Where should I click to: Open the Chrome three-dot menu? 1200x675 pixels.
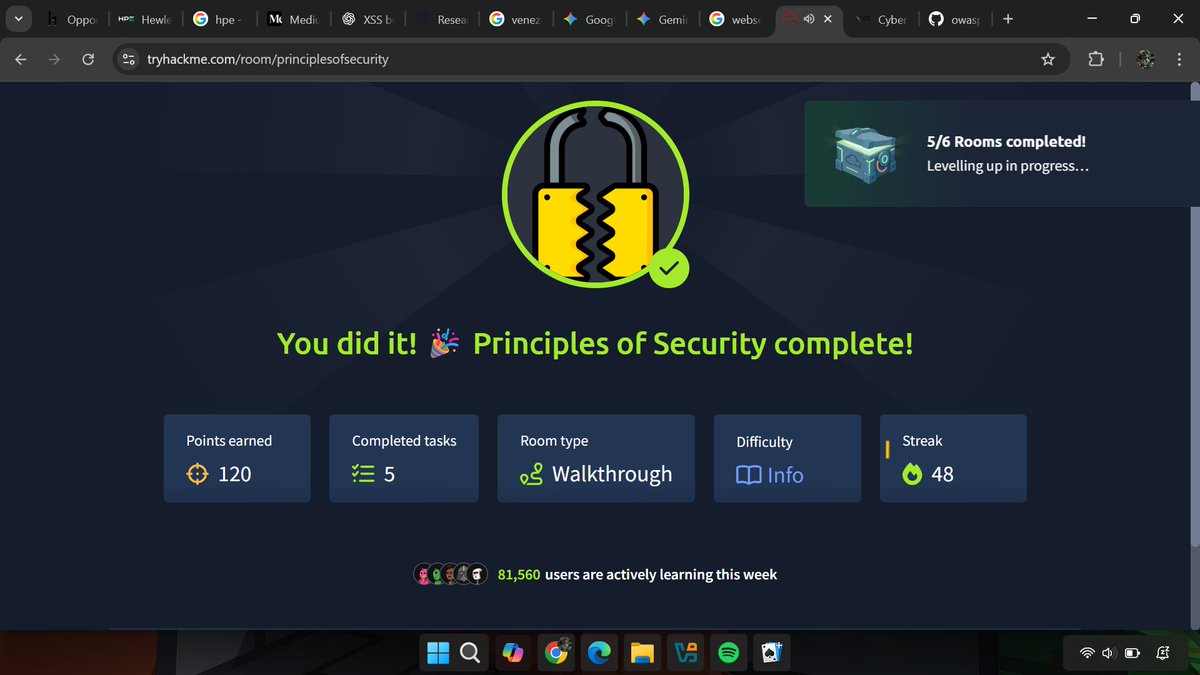tap(1179, 60)
